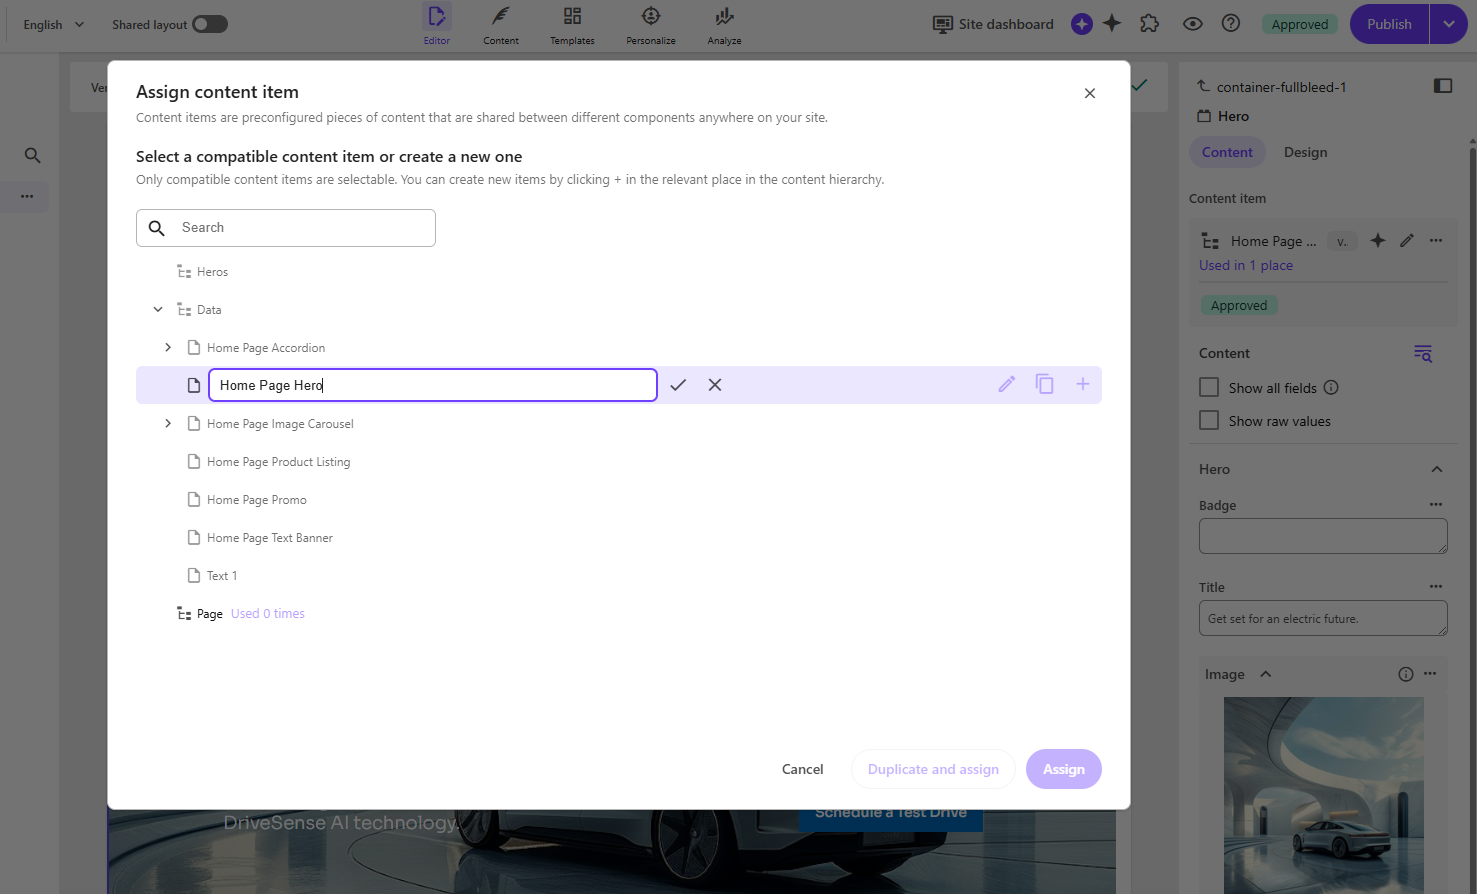The height and width of the screenshot is (894, 1477).
Task: Click inside the Search field of the dialog
Action: [x=285, y=227]
